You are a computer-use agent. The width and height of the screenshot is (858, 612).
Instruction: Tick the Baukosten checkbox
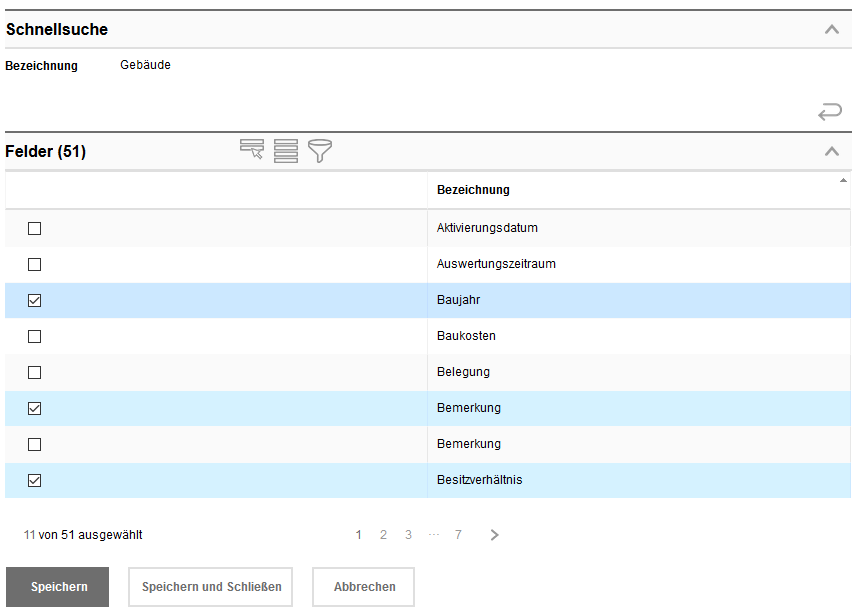point(35,336)
